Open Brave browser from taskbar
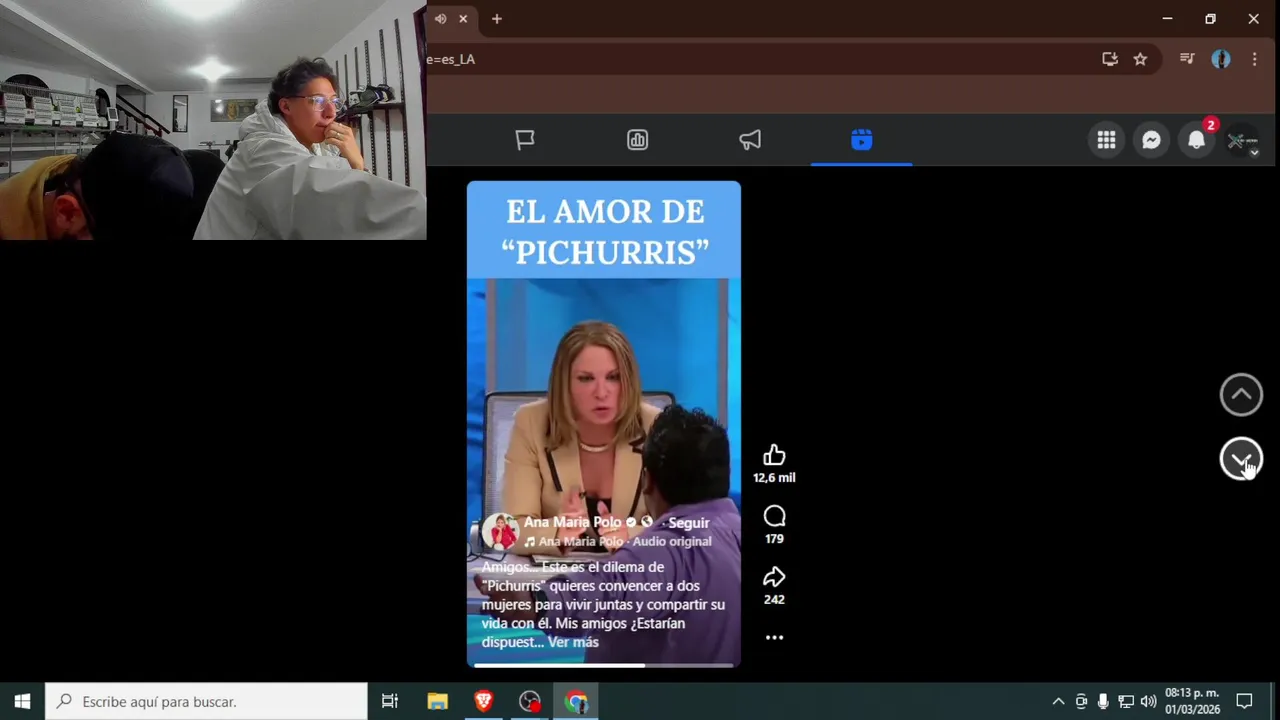1280x720 pixels. click(x=484, y=701)
